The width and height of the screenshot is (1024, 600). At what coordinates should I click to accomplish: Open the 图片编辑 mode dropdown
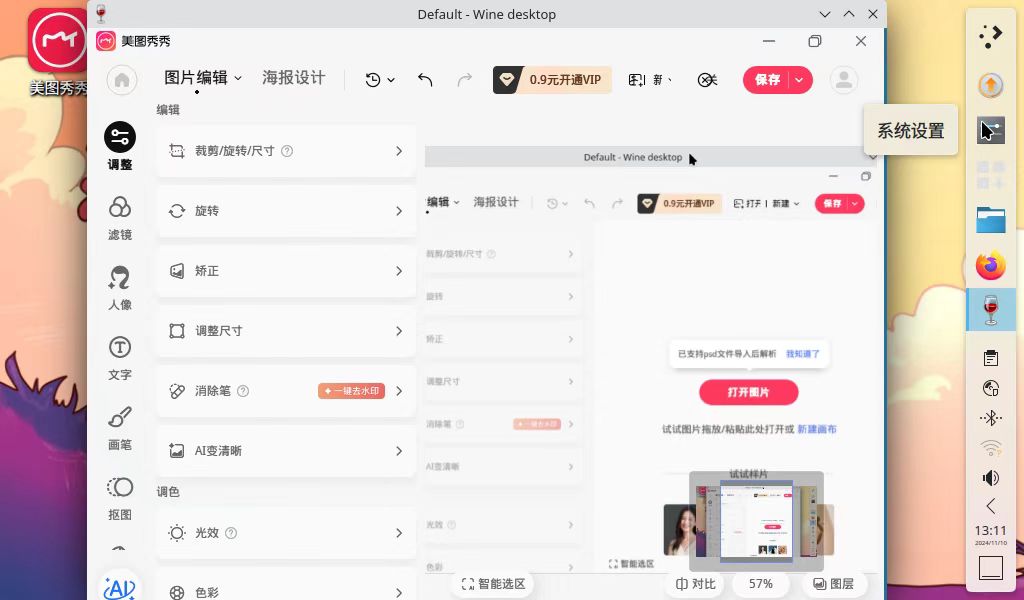coord(202,78)
